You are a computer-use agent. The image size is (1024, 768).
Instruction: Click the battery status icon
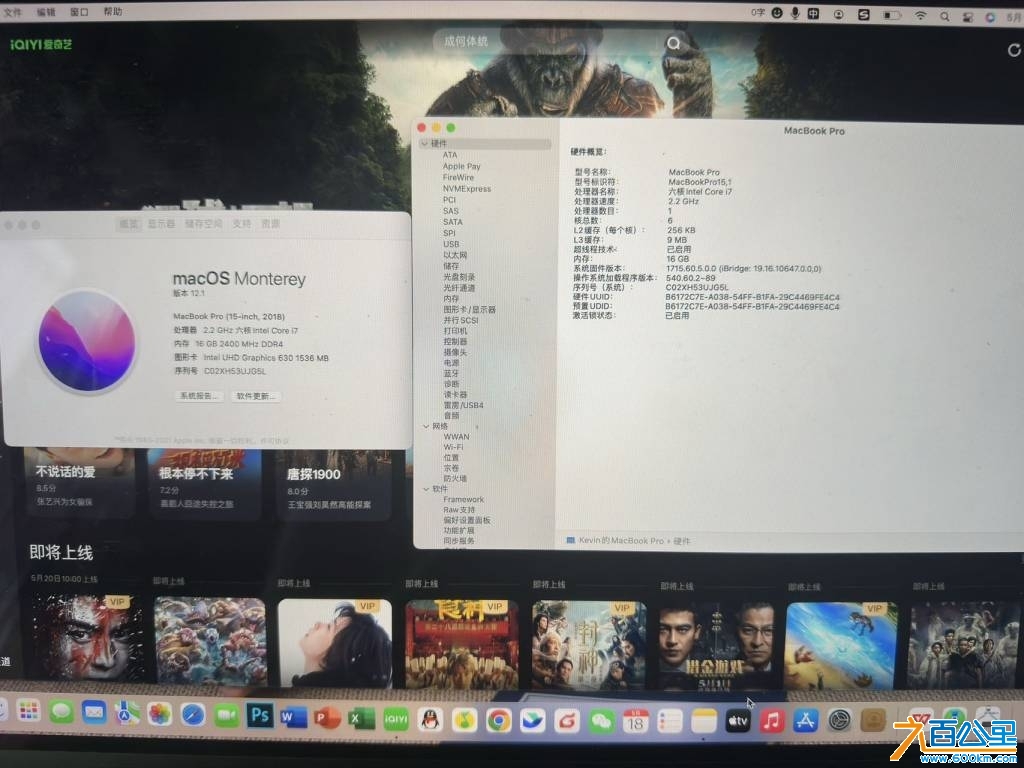[x=891, y=14]
